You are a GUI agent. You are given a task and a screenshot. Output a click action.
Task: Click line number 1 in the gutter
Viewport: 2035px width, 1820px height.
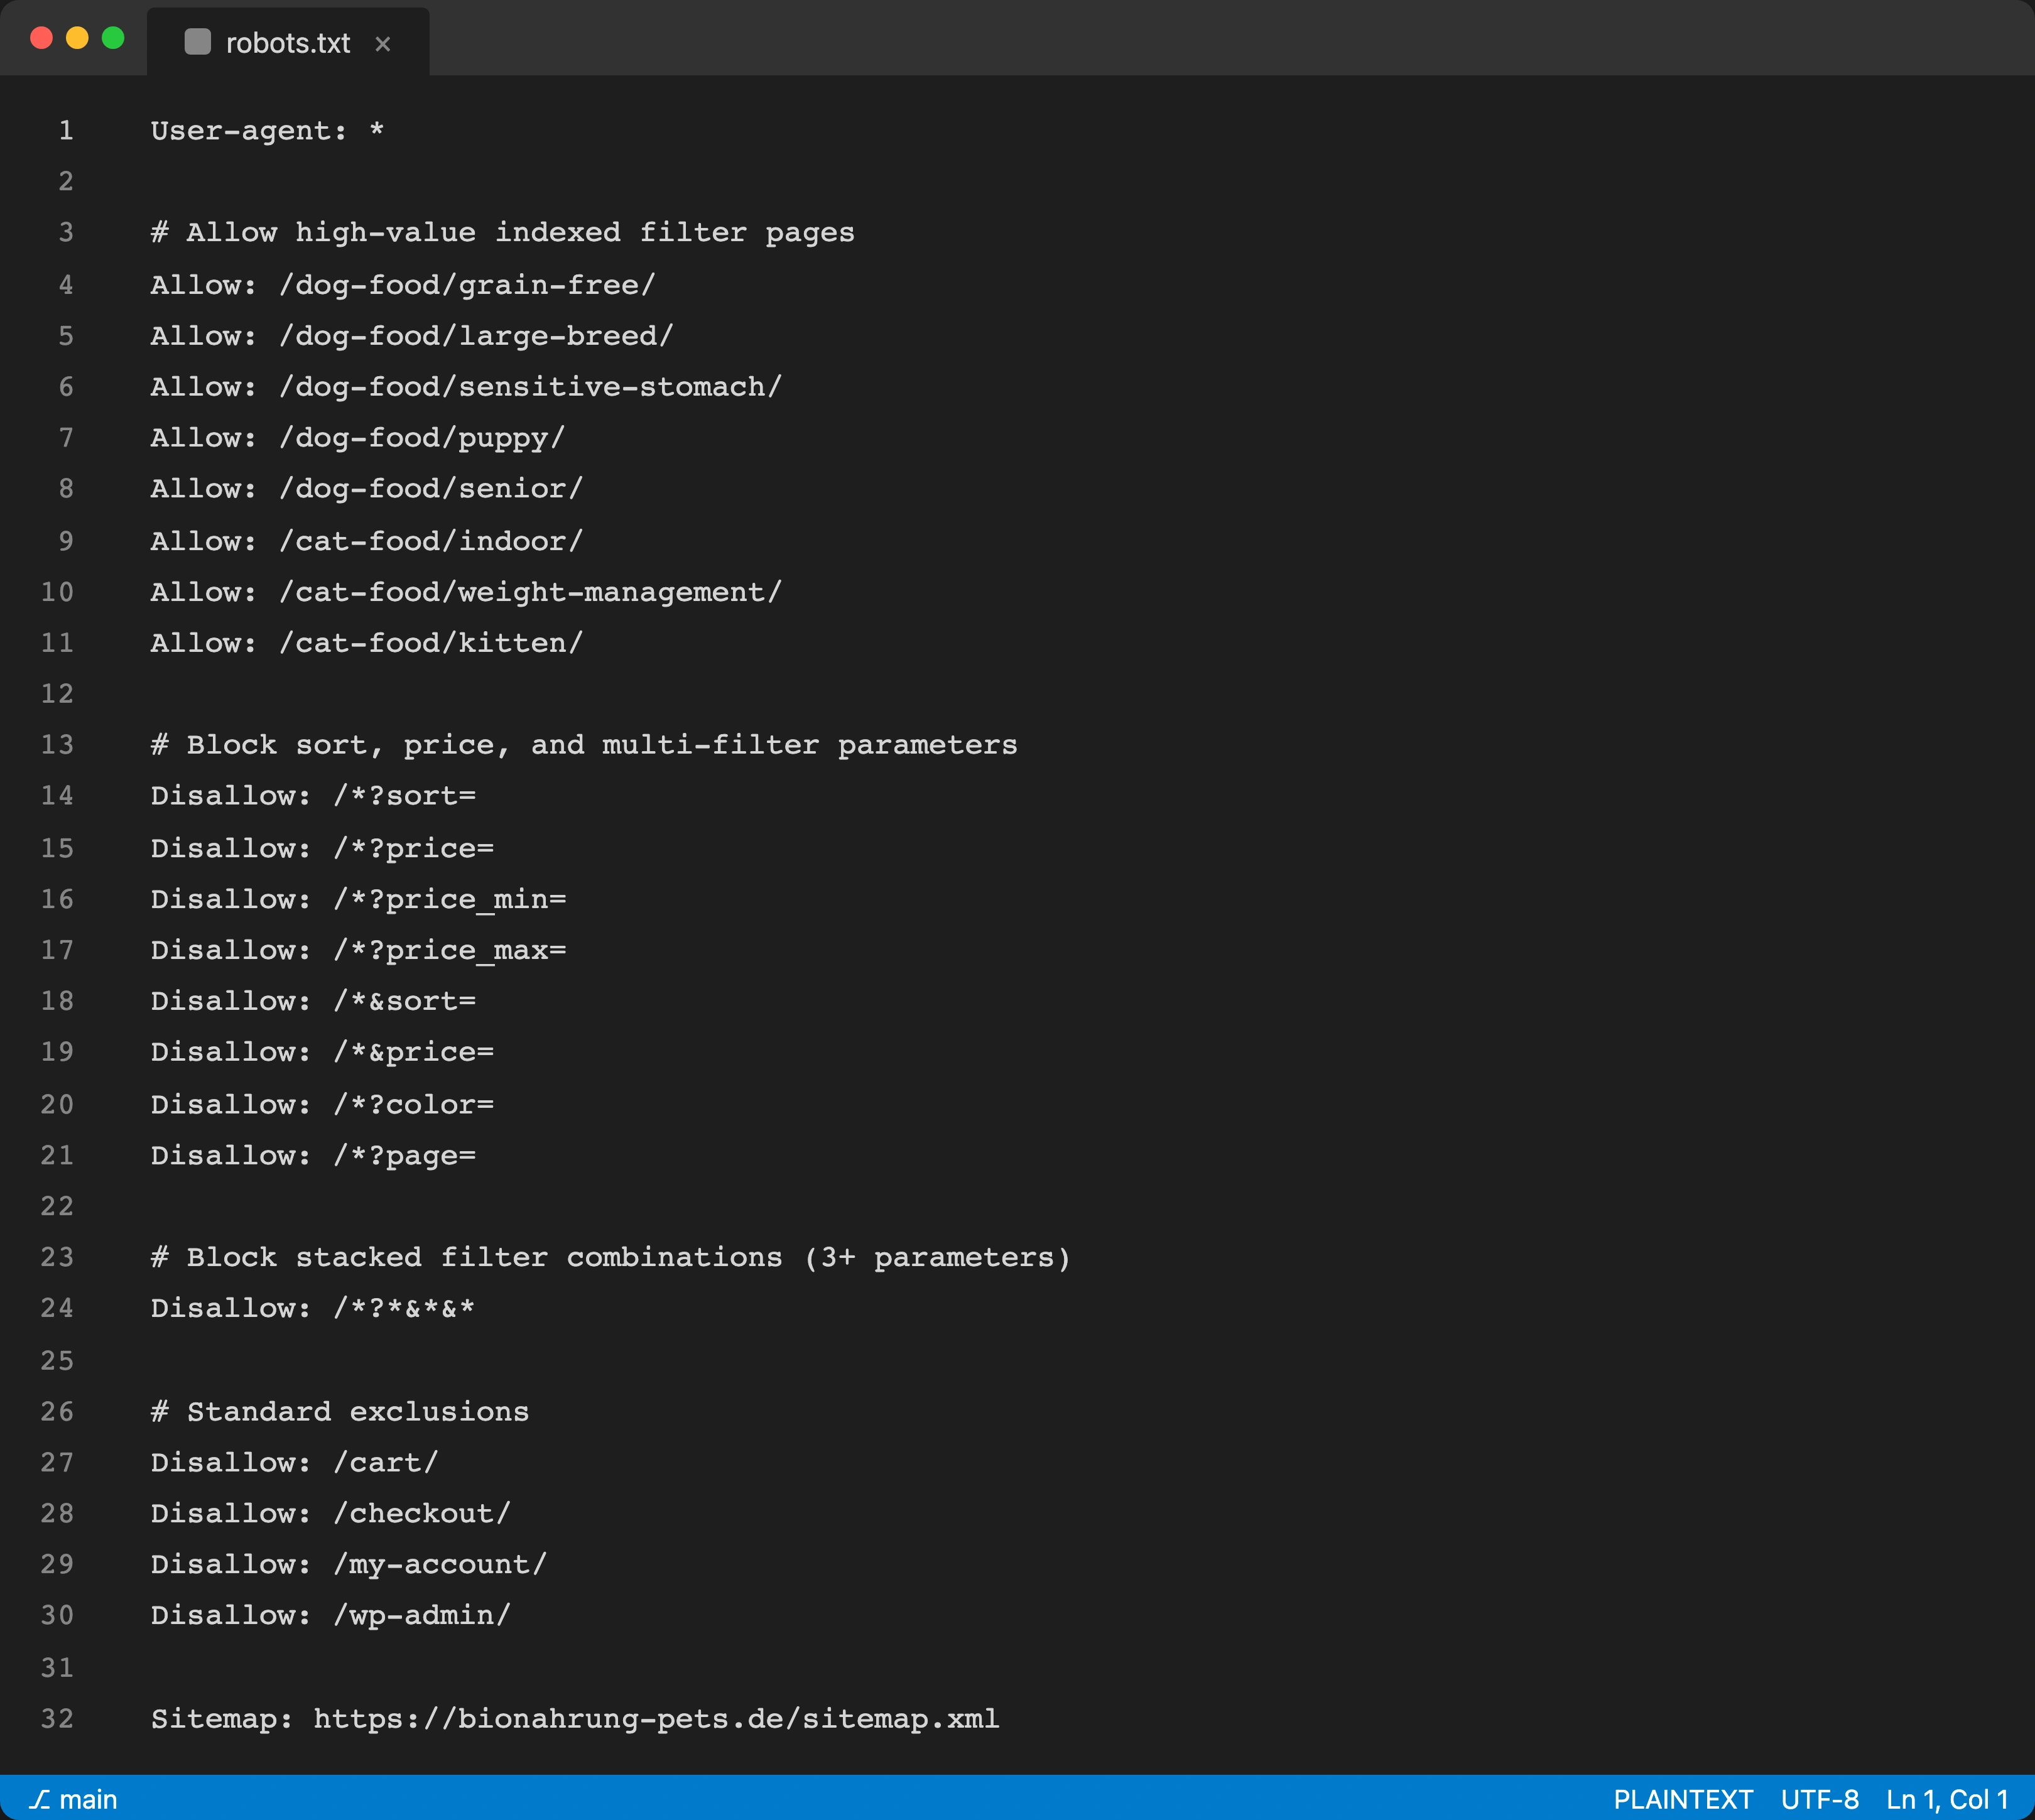pyautogui.click(x=66, y=130)
